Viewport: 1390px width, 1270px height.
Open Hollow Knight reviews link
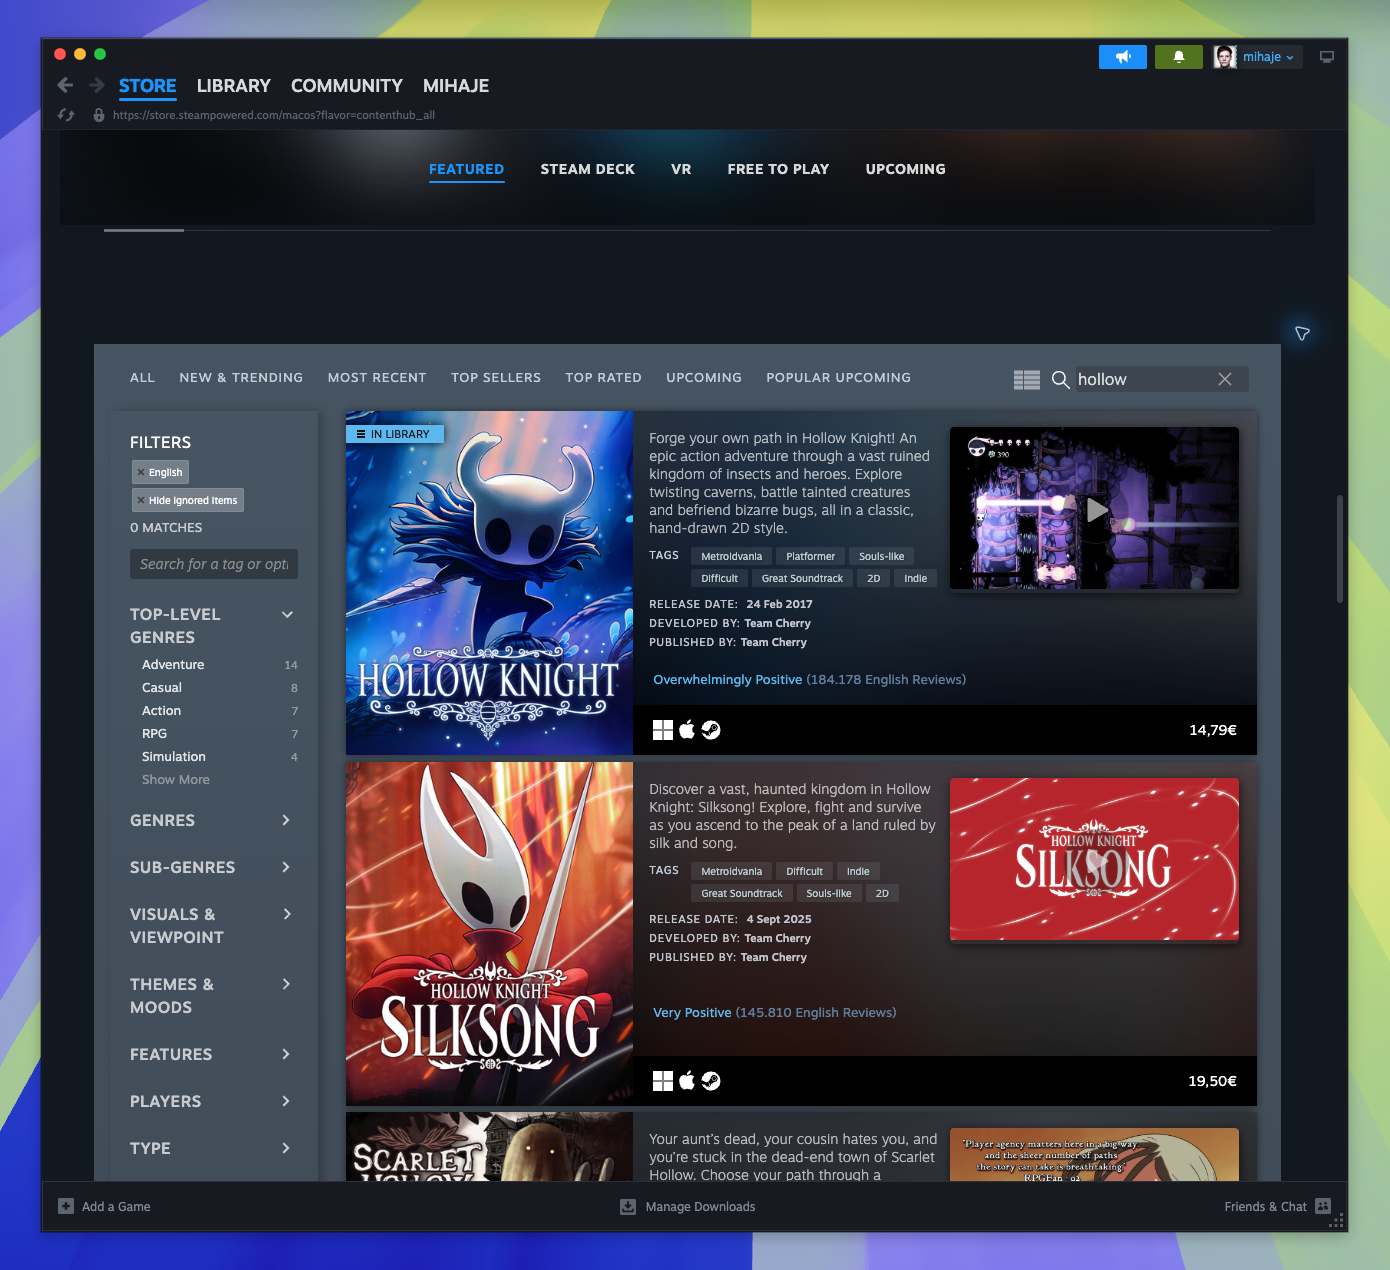pyautogui.click(x=809, y=680)
